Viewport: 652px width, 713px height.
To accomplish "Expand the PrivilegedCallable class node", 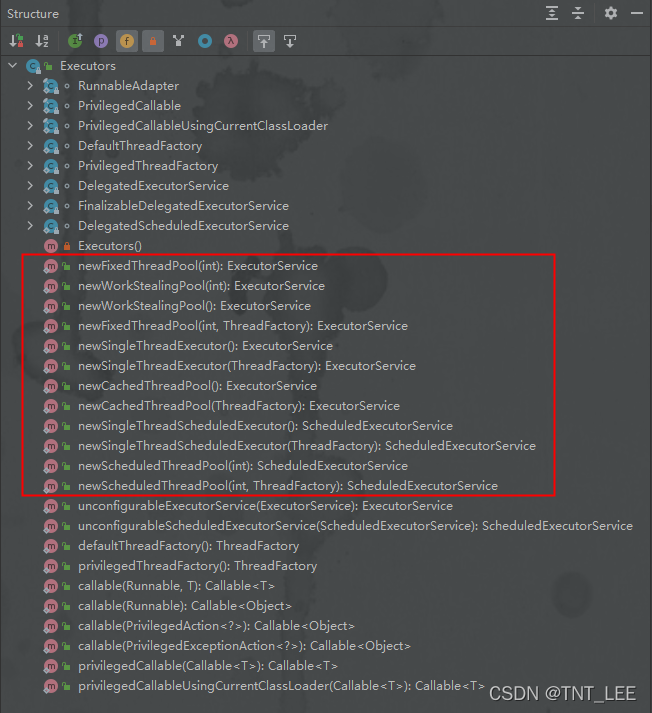I will click(x=30, y=105).
